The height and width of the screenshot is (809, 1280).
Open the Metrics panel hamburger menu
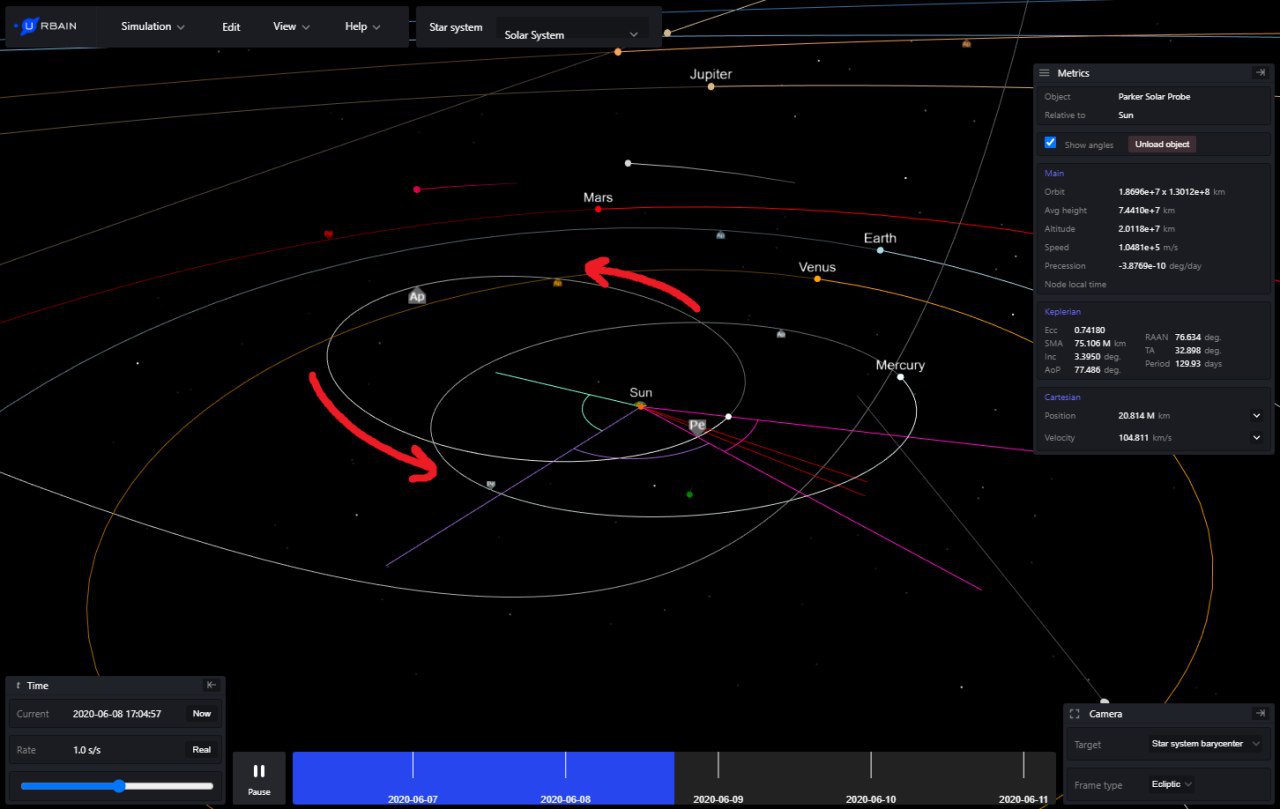point(1044,73)
